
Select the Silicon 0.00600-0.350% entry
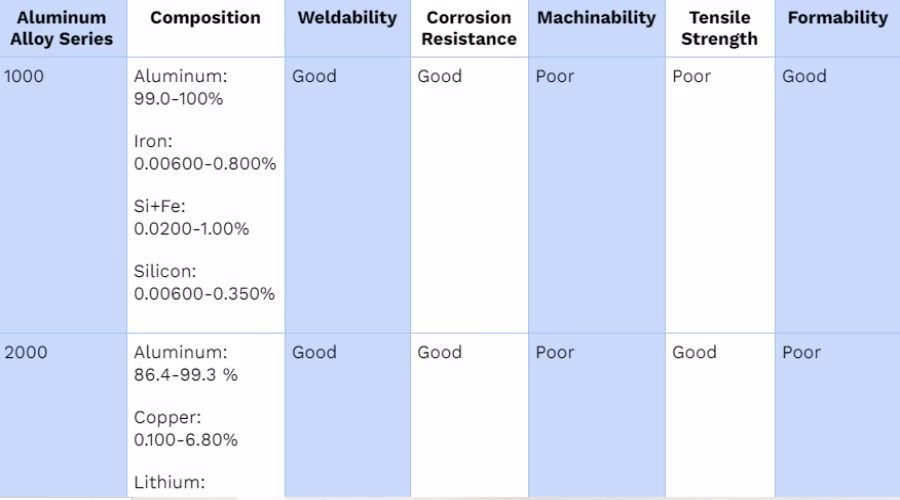(204, 282)
